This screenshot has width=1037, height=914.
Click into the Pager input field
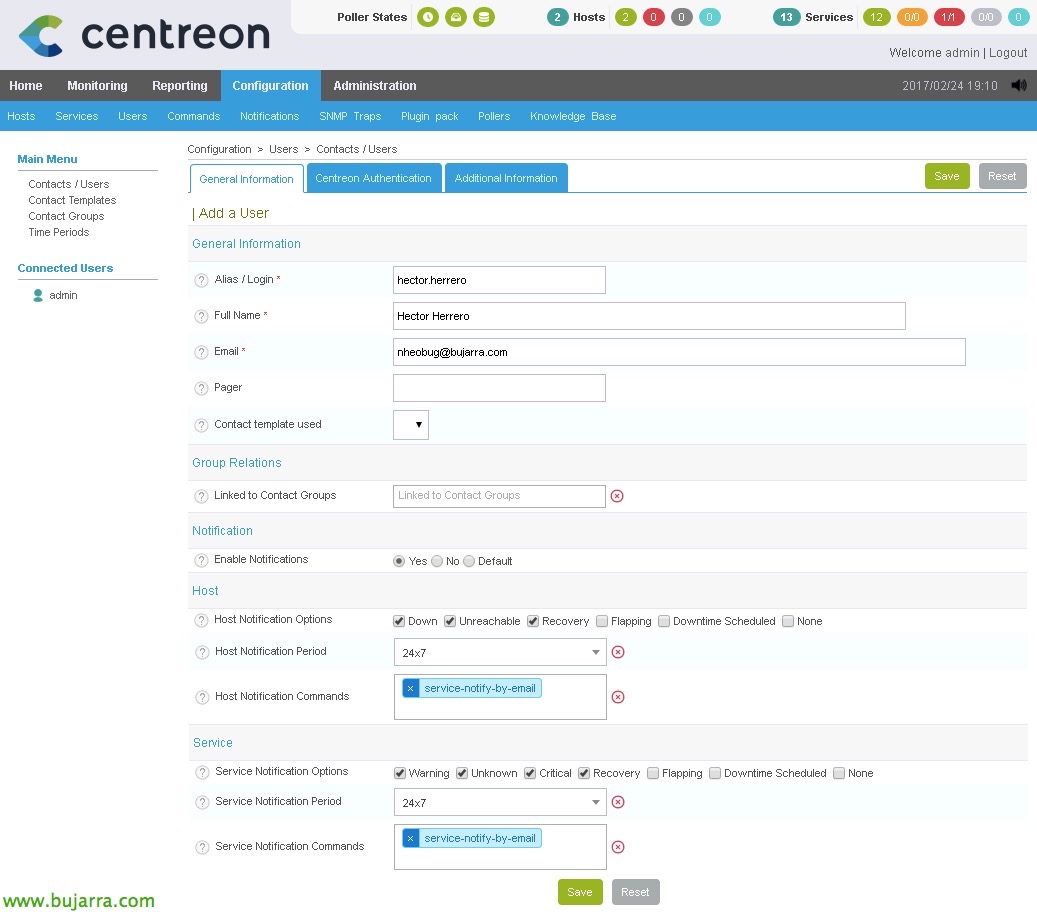point(499,388)
